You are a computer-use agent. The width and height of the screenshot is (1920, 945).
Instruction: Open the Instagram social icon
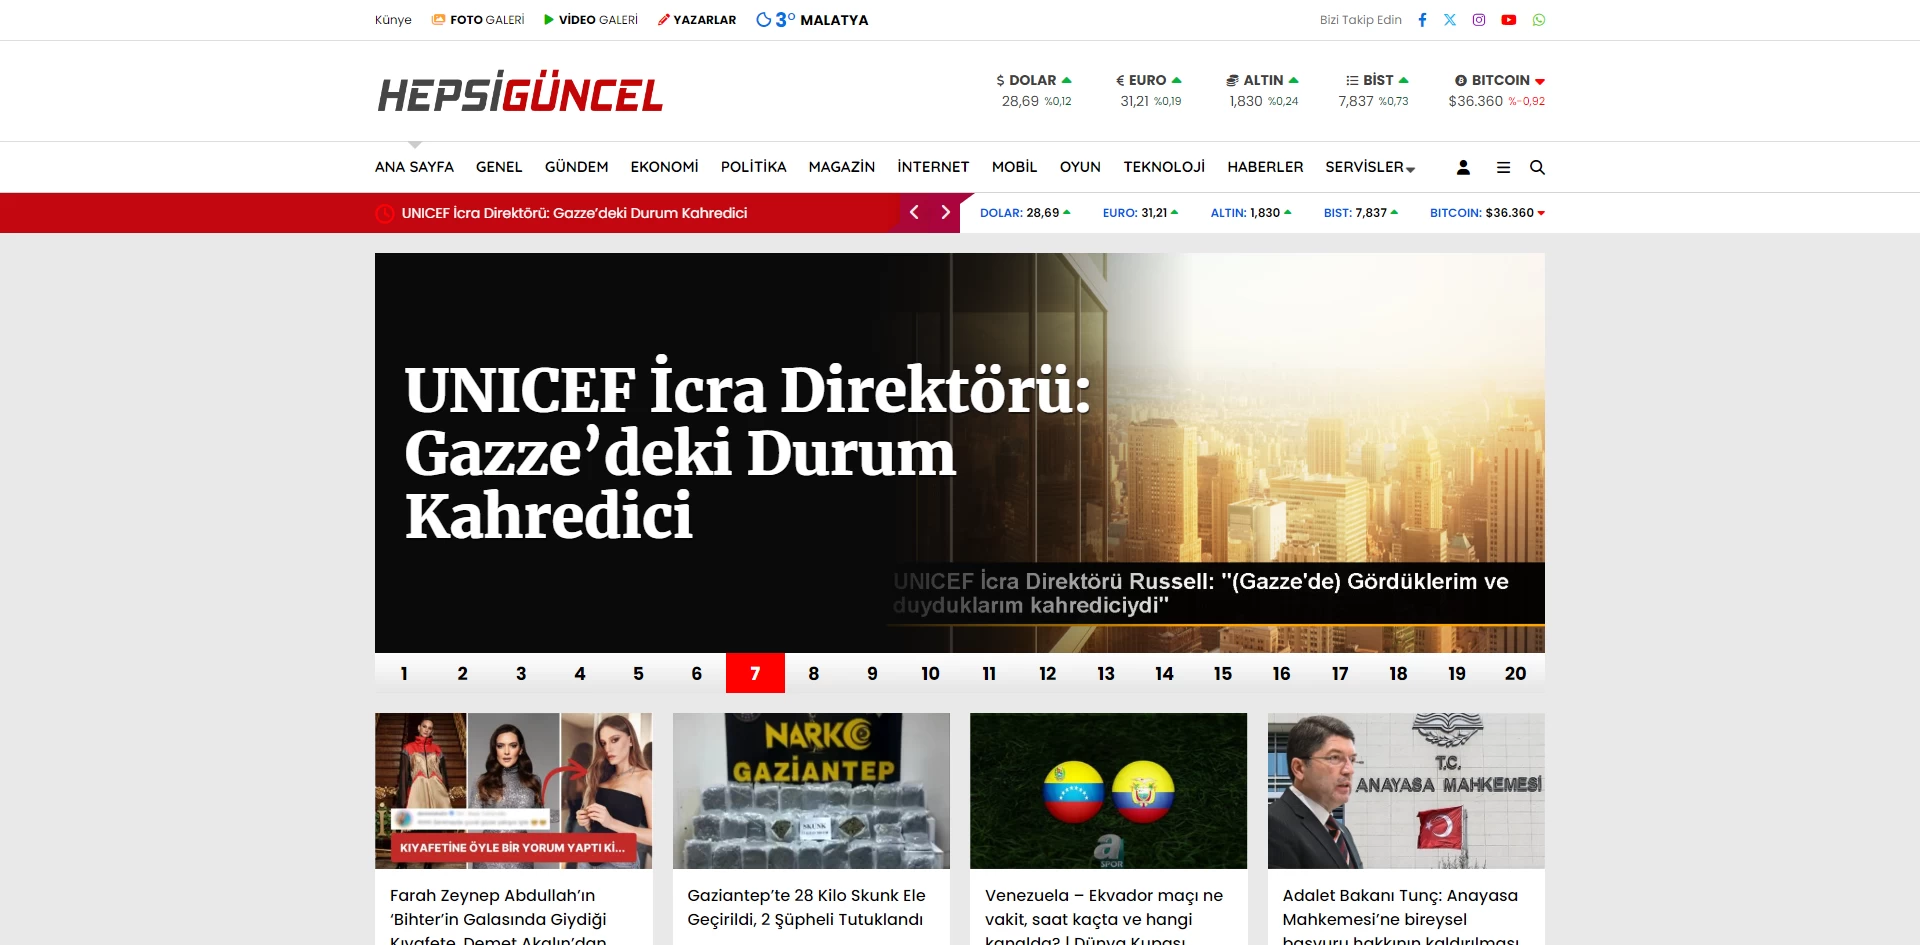click(1479, 20)
